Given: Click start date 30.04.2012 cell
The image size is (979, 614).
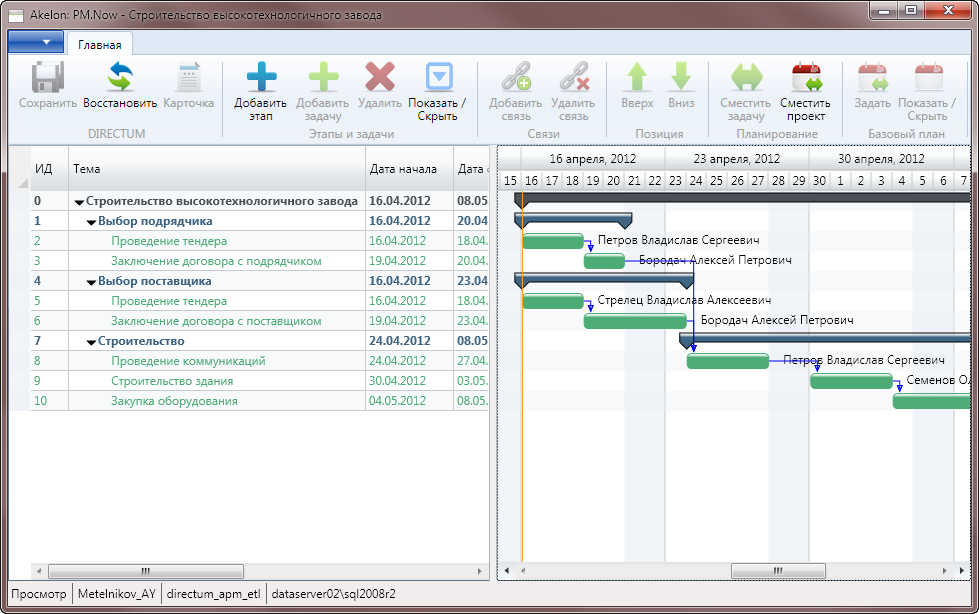Looking at the screenshot, I should [398, 381].
